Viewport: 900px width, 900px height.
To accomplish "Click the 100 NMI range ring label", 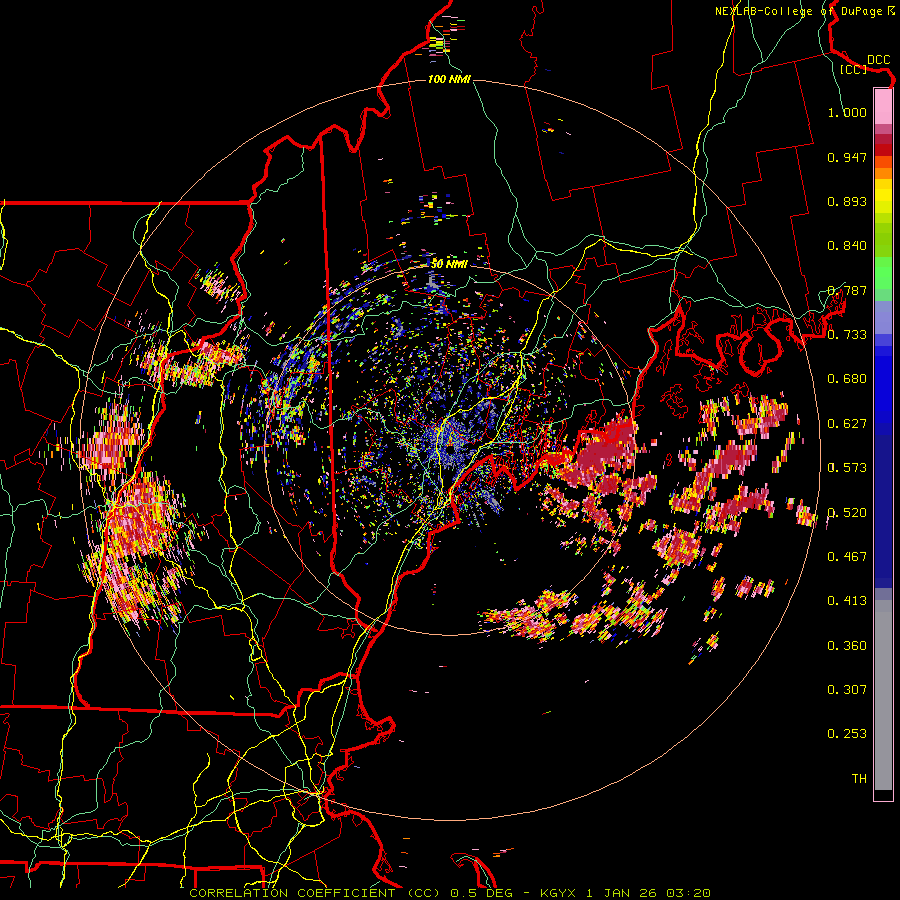I will (x=449, y=79).
